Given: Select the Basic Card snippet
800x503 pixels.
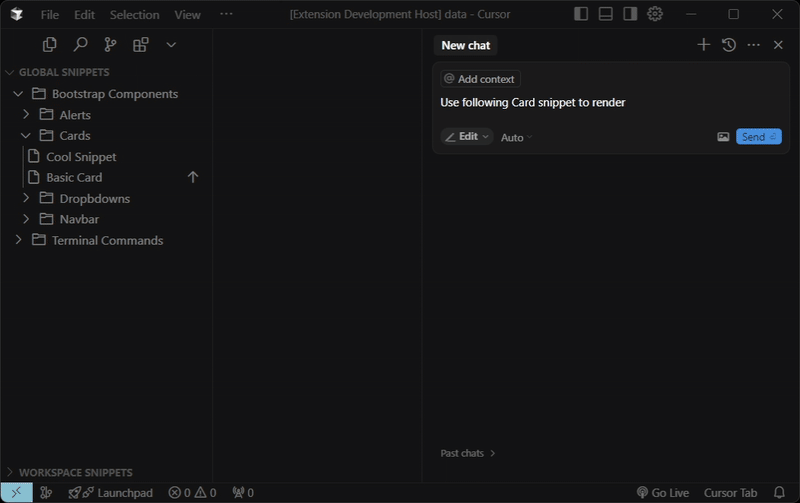Looking at the screenshot, I should point(74,178).
